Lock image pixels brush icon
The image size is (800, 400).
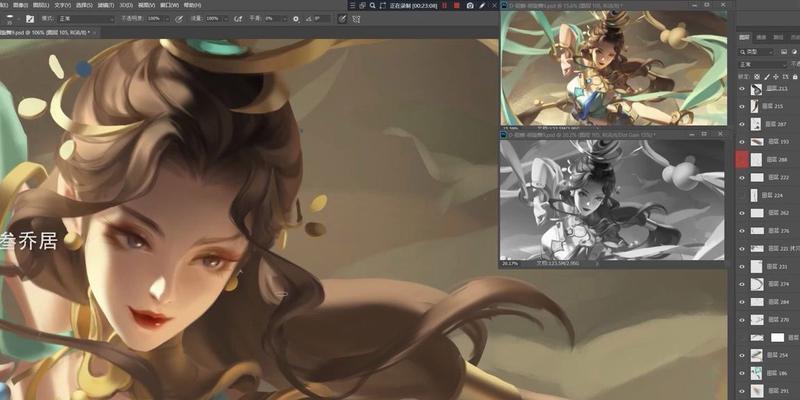(x=767, y=77)
